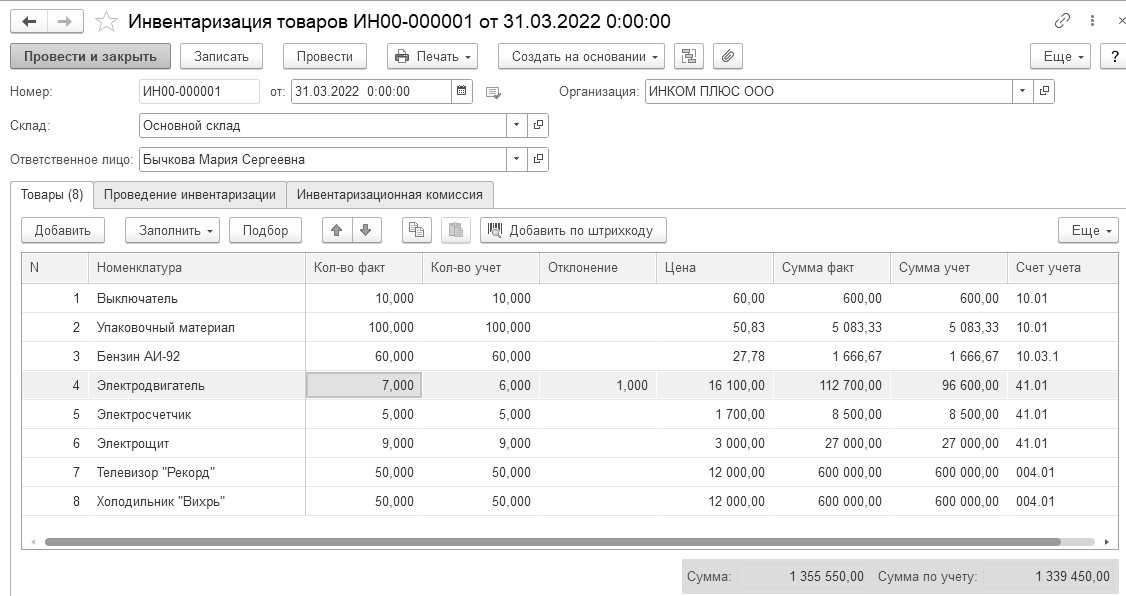
Task: Open document structure icon next to Создать на основании
Action: (689, 56)
